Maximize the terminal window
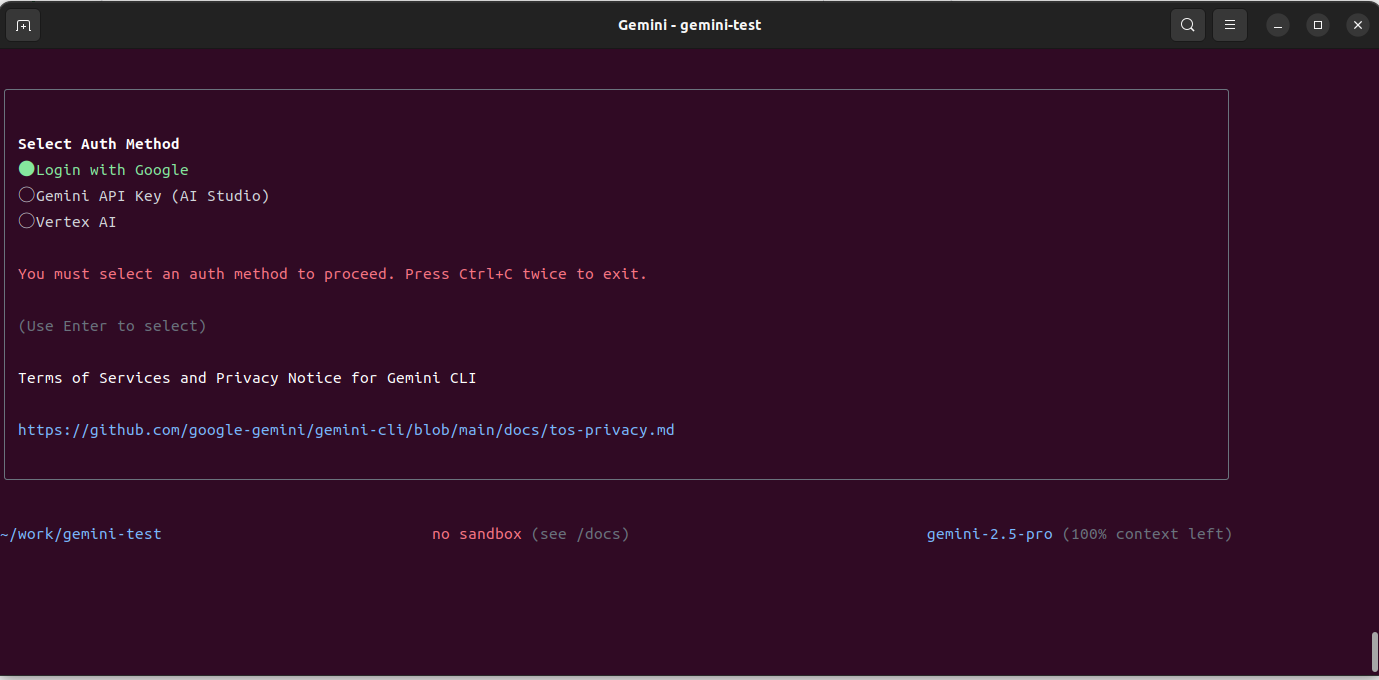 click(x=1317, y=24)
